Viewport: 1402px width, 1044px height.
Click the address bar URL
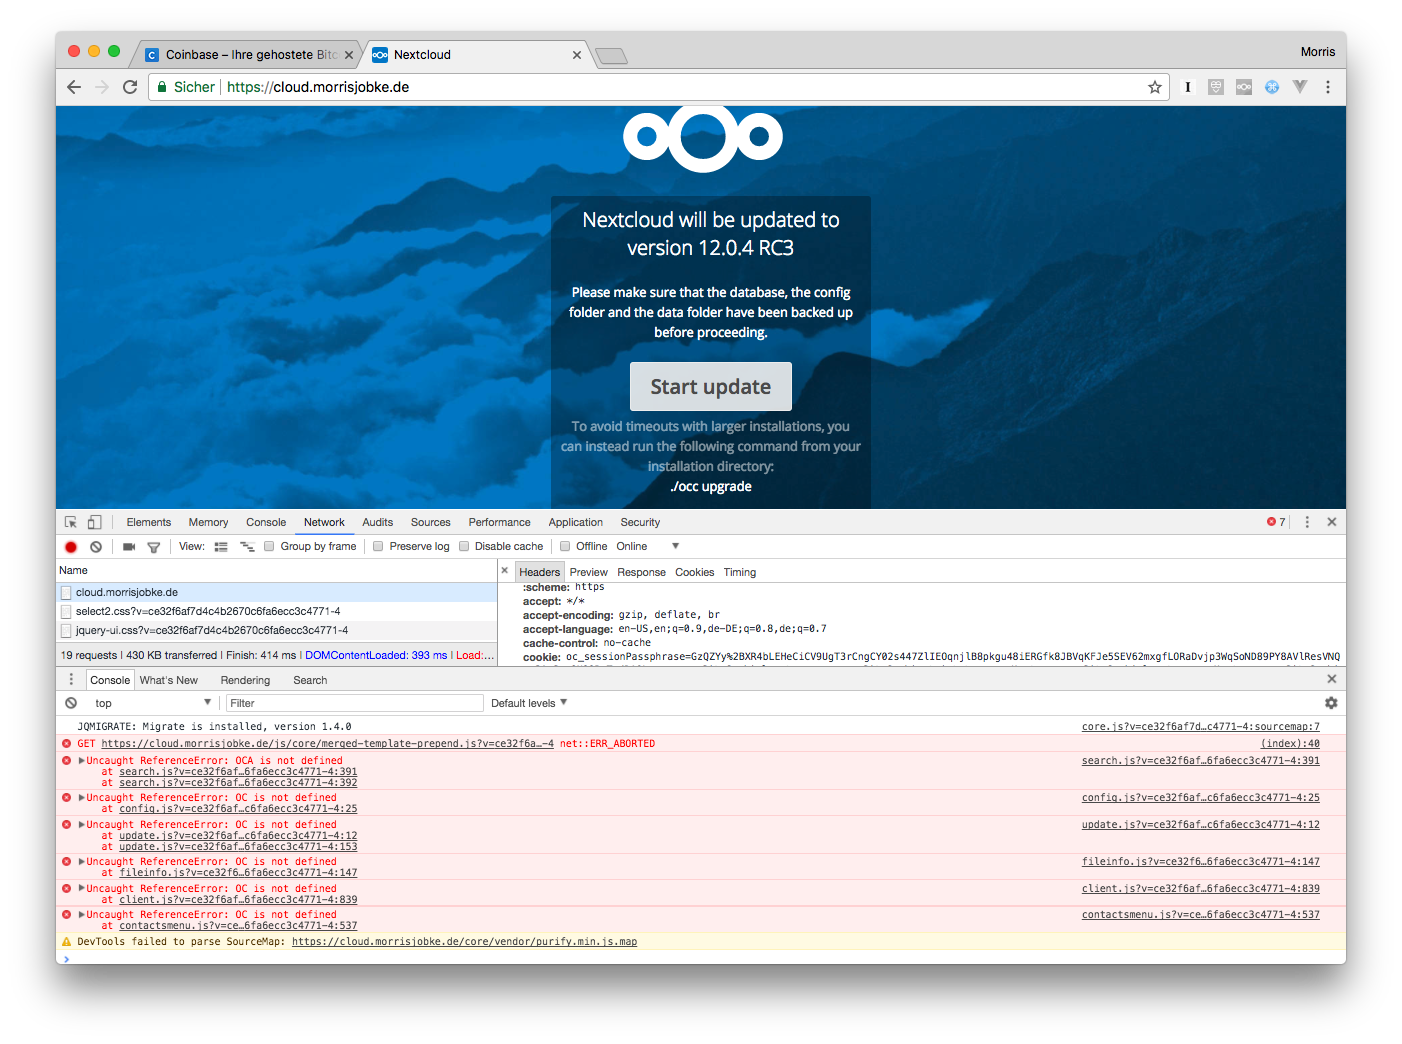(318, 87)
